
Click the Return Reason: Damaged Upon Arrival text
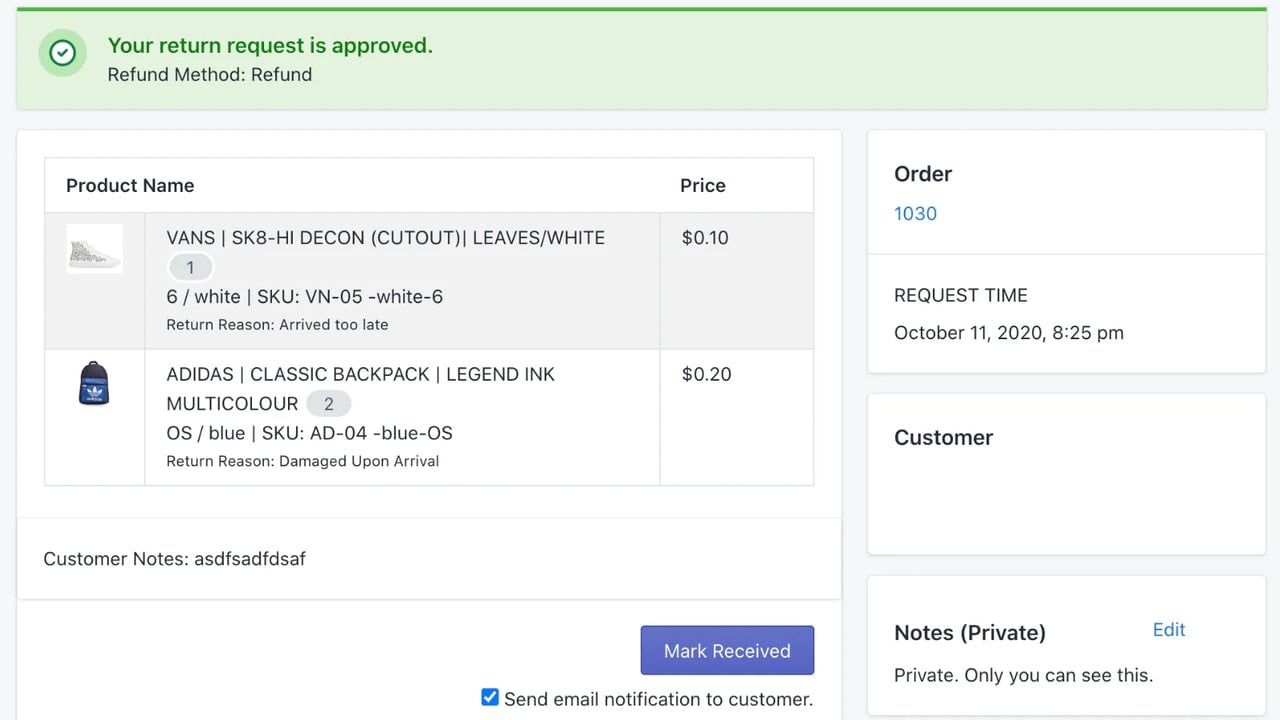[x=303, y=461]
